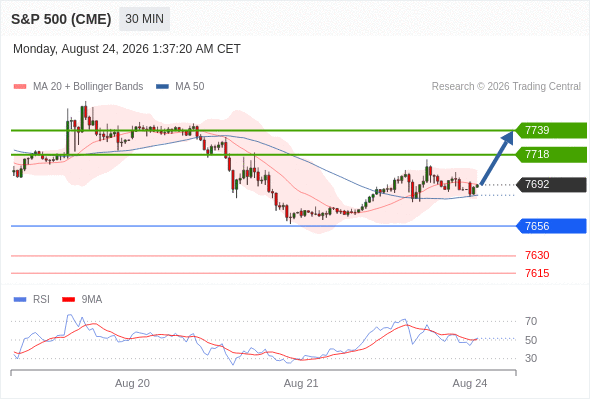
Task: Click the 7692 black current price label
Action: (x=552, y=184)
